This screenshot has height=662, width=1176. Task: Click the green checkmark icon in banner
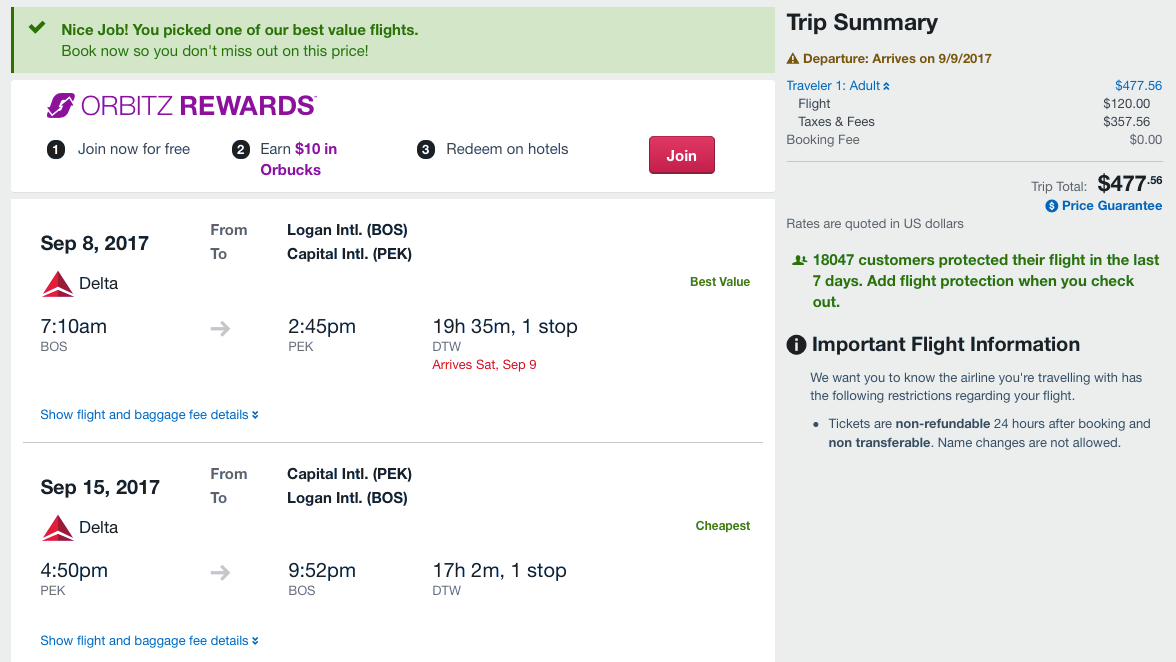37,28
